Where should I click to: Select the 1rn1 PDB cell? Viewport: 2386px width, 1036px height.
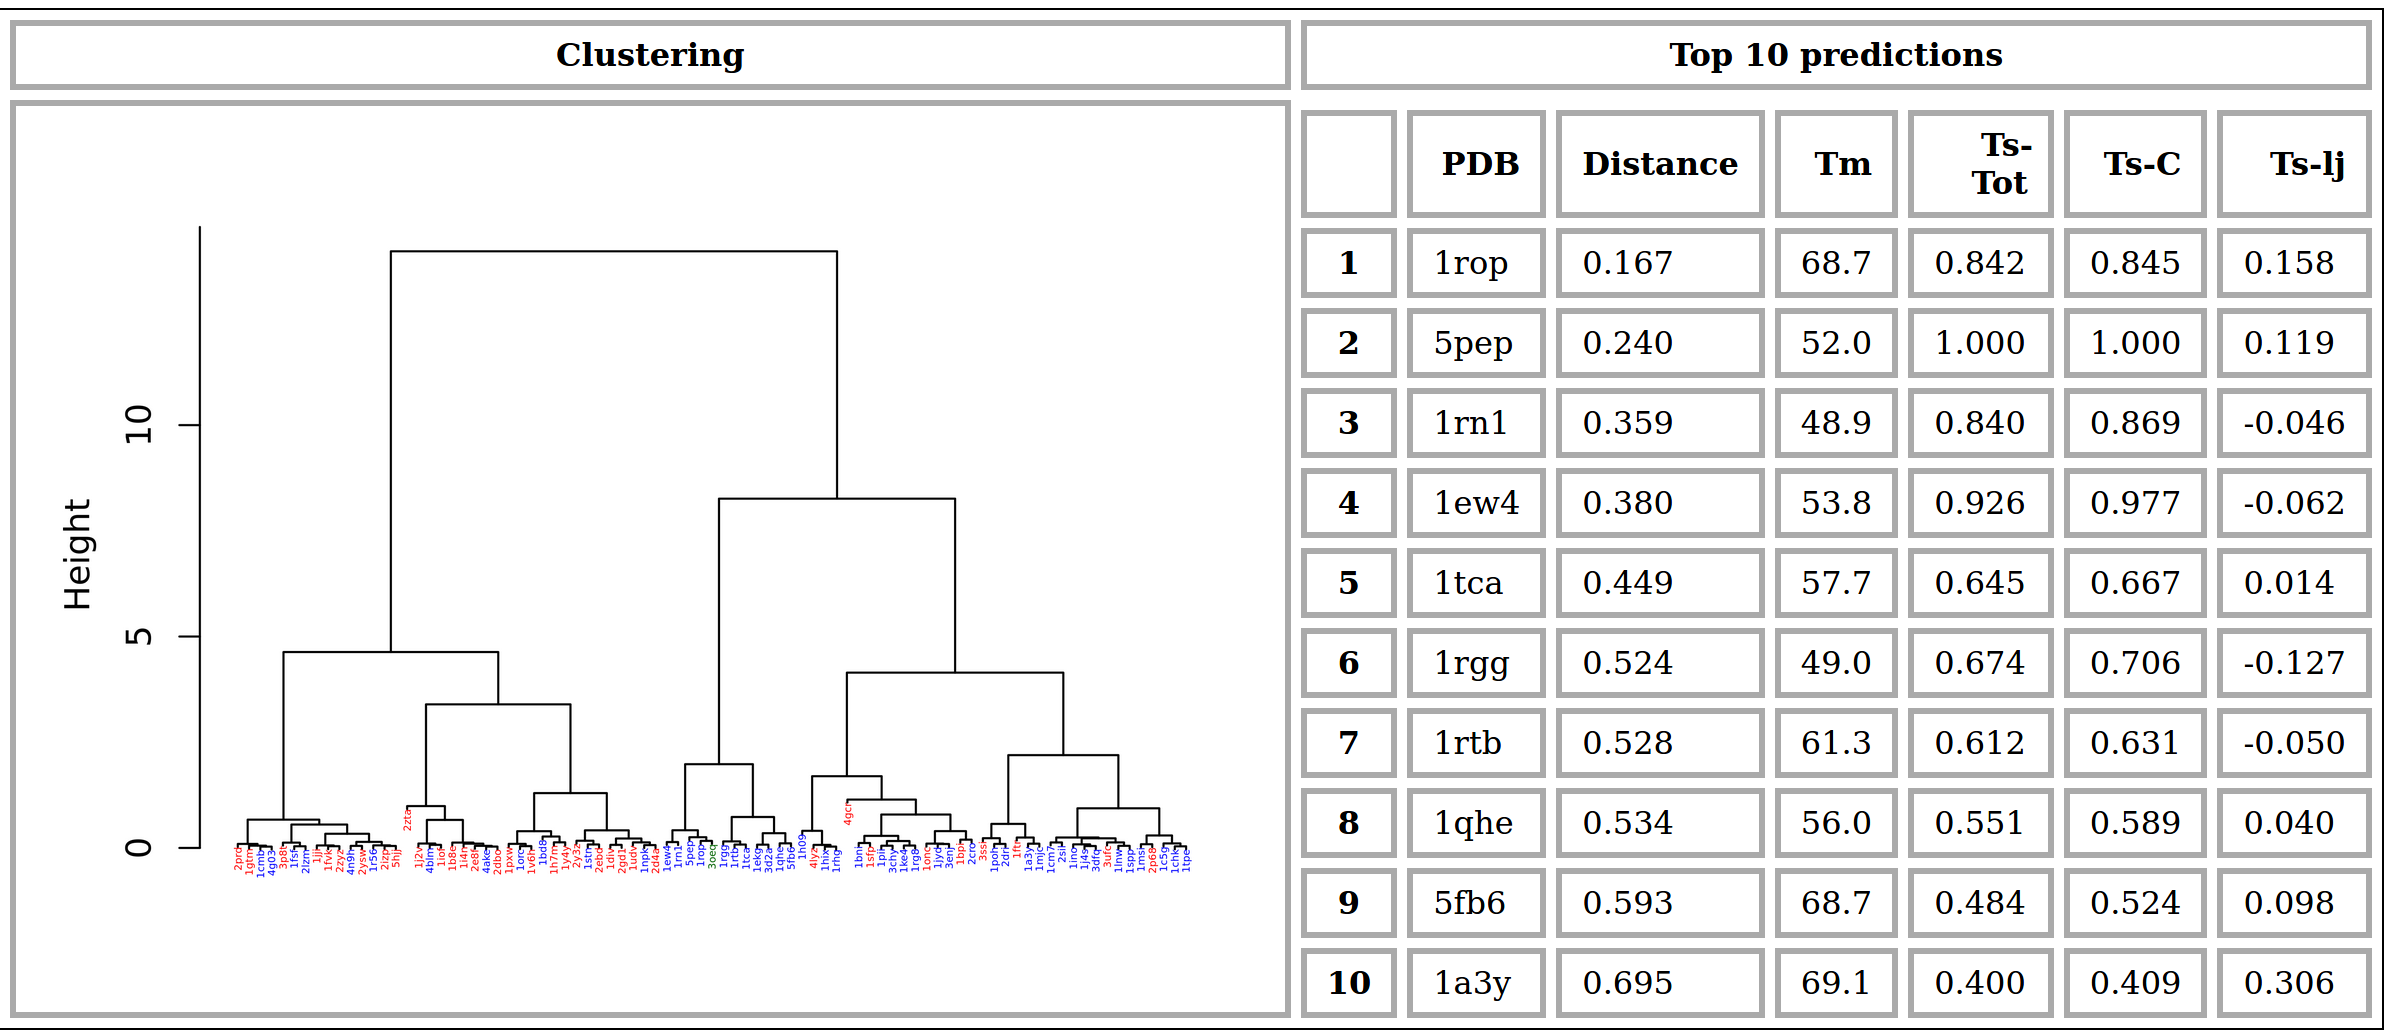coord(1470,423)
